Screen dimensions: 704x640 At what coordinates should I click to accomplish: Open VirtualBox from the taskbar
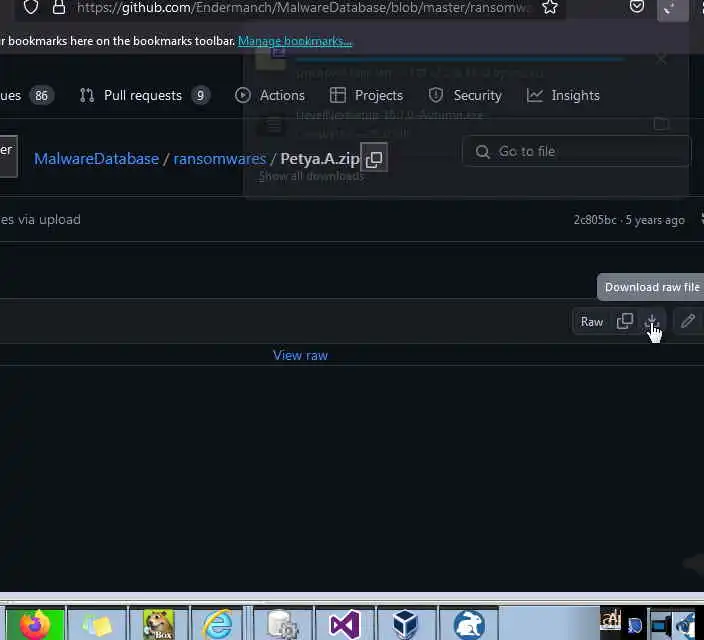pos(406,625)
